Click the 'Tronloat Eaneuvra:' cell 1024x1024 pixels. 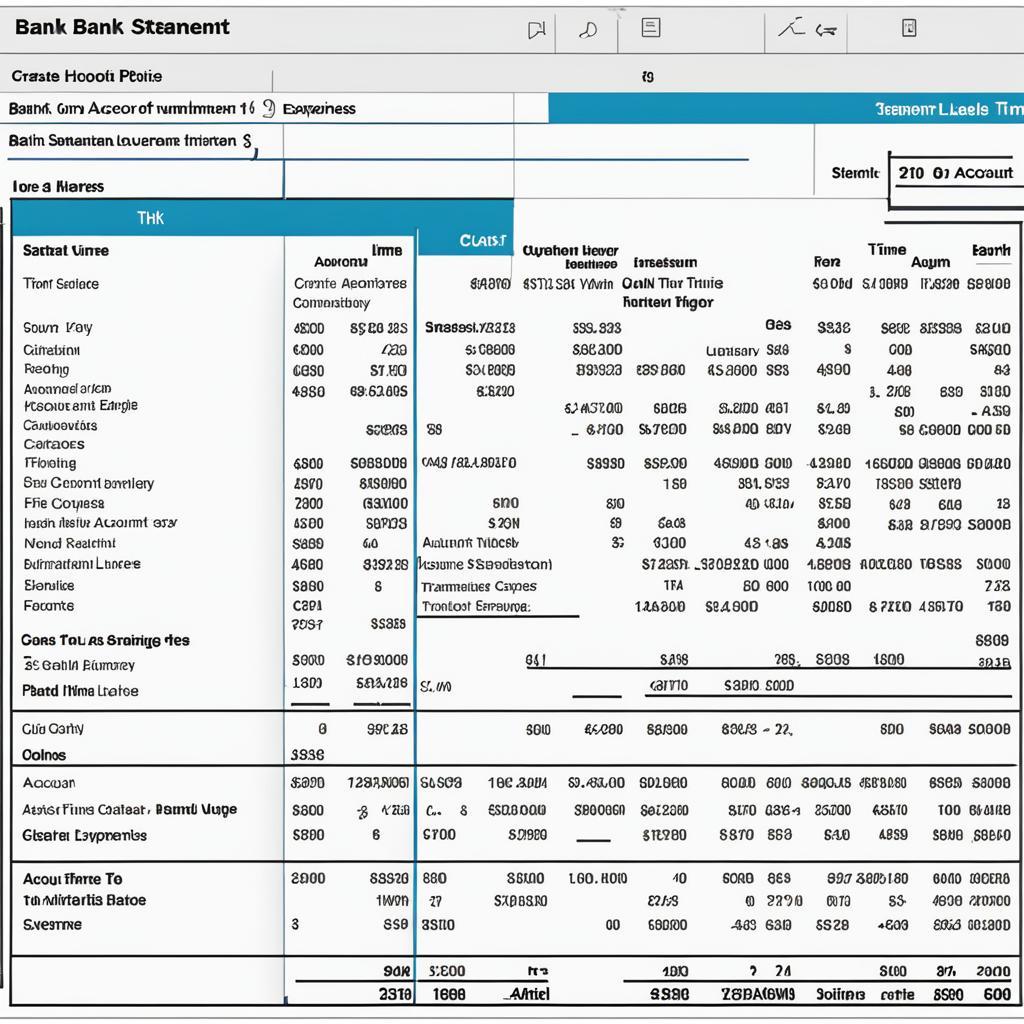tap(476, 607)
